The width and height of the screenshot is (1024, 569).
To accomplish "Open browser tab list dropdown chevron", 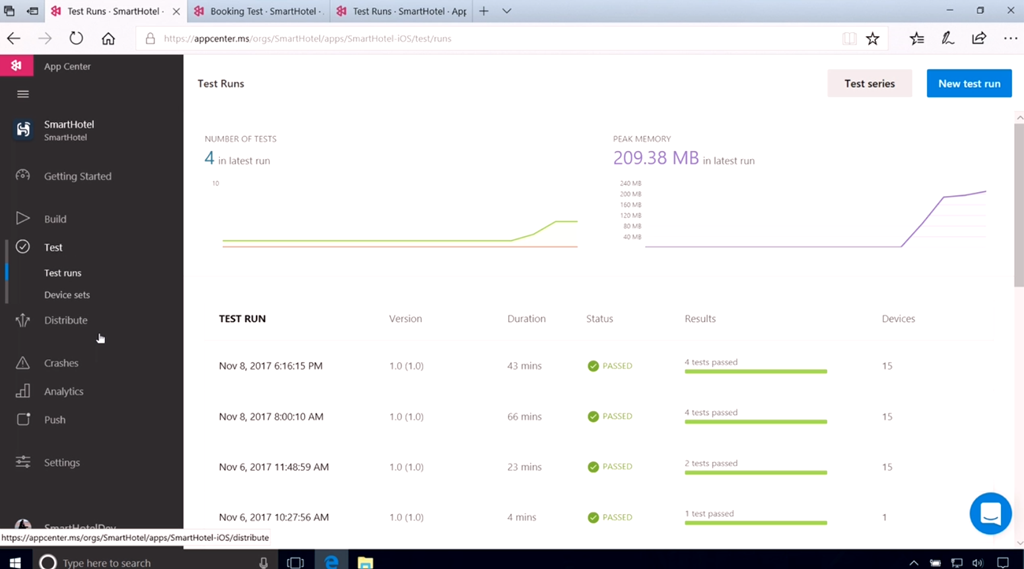I will click(507, 11).
